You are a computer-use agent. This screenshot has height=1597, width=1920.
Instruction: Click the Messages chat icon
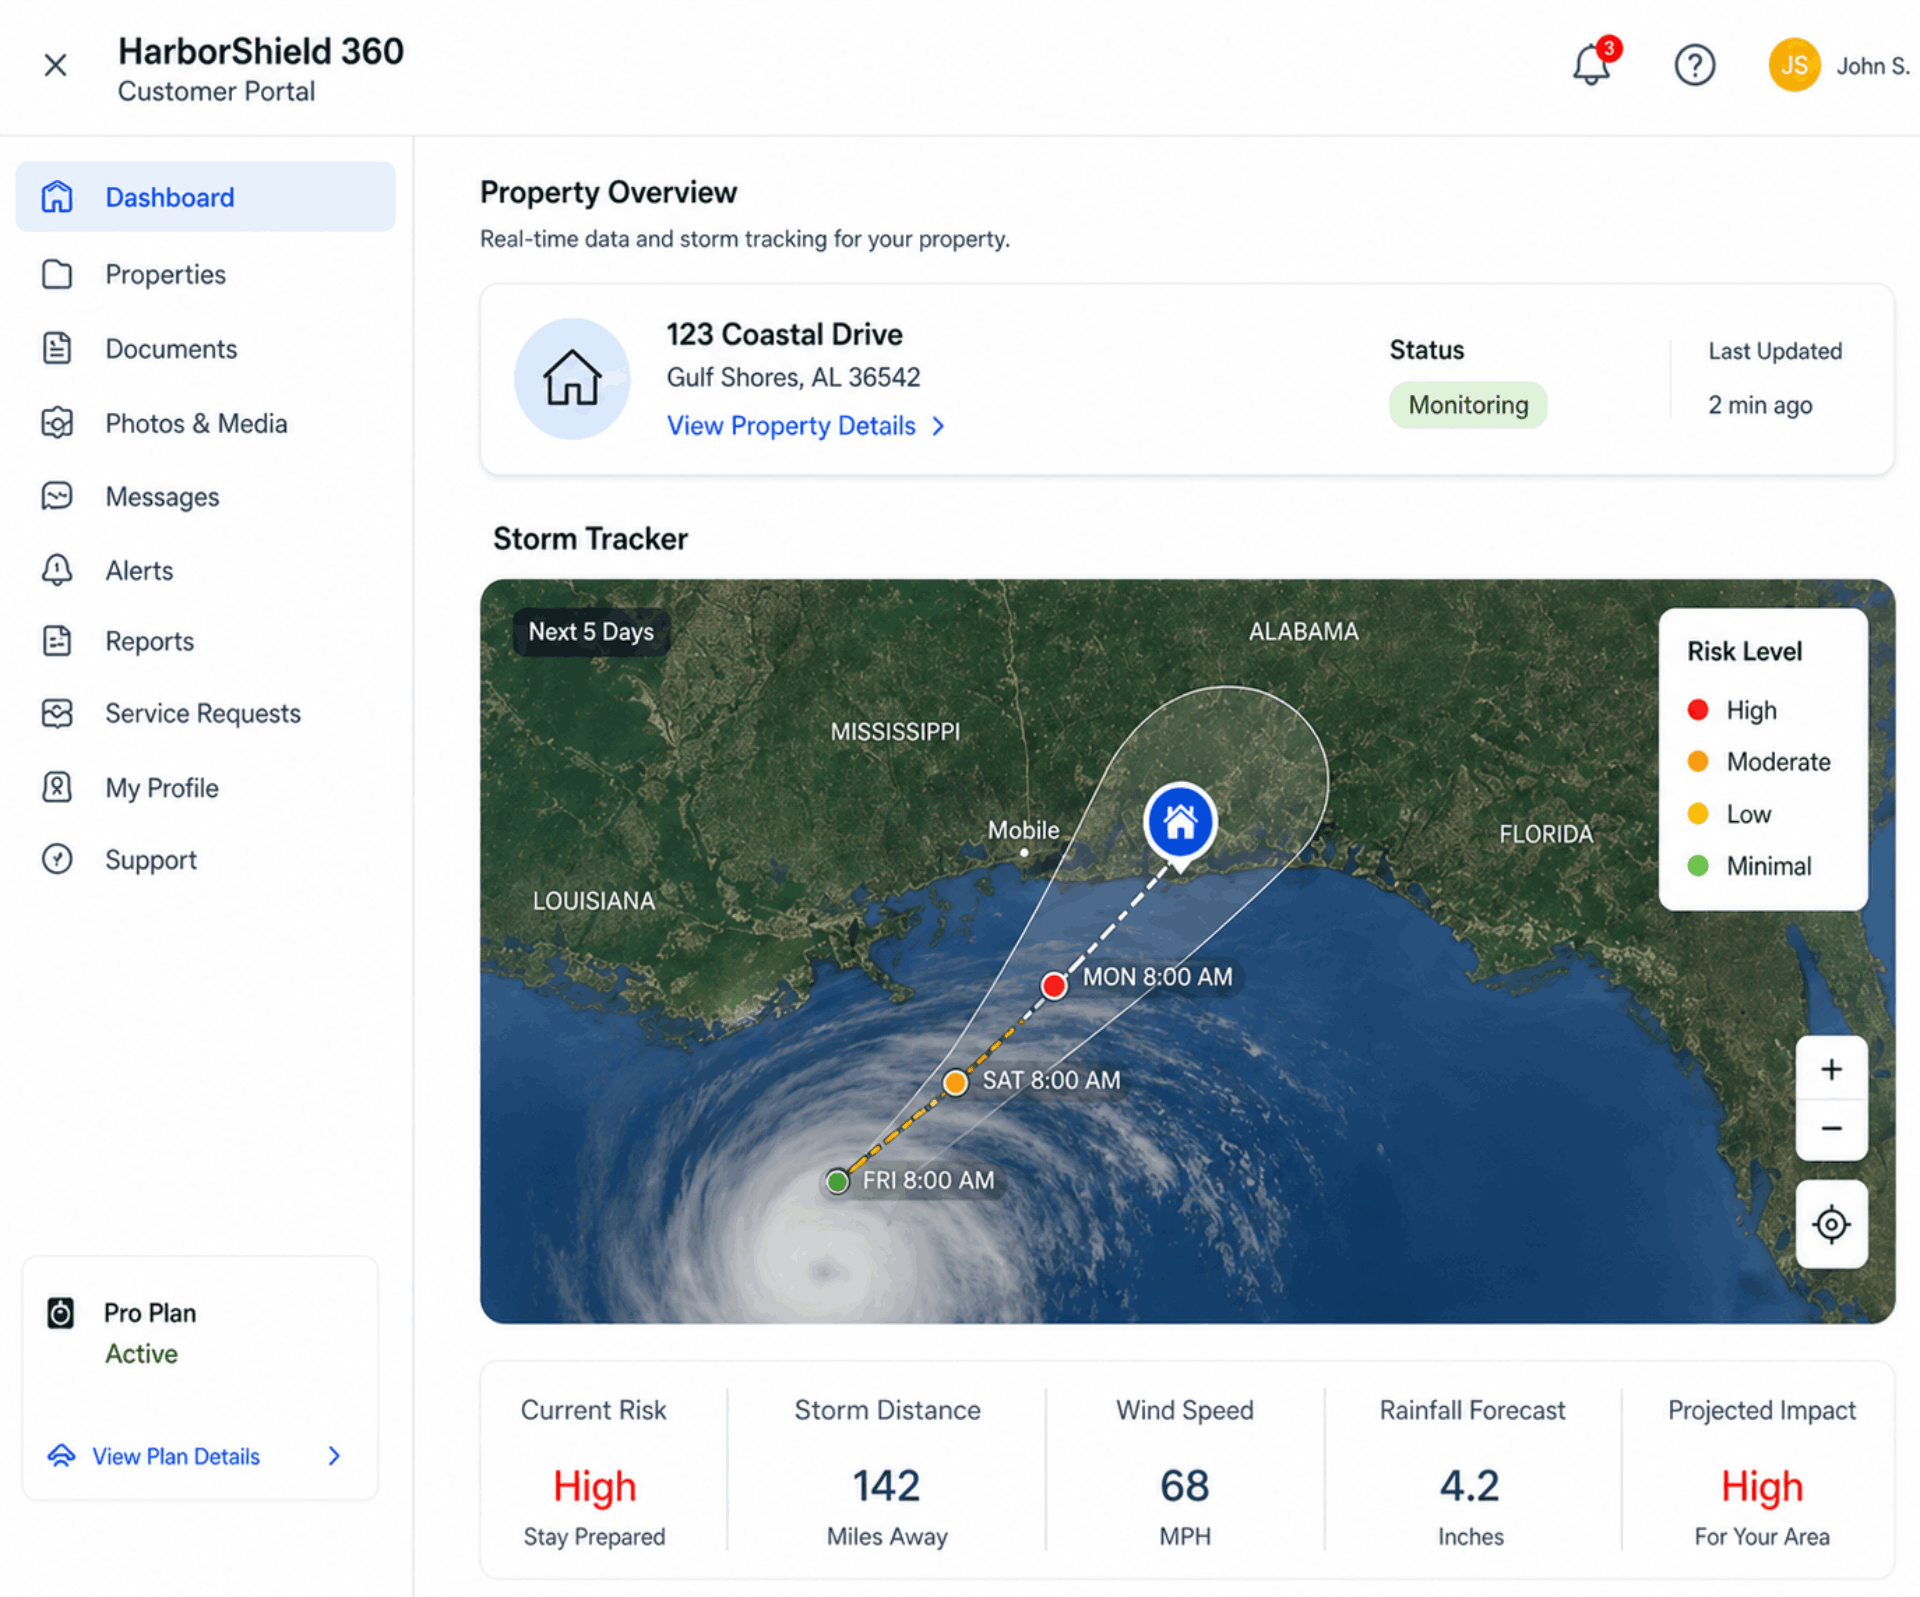pos(57,496)
